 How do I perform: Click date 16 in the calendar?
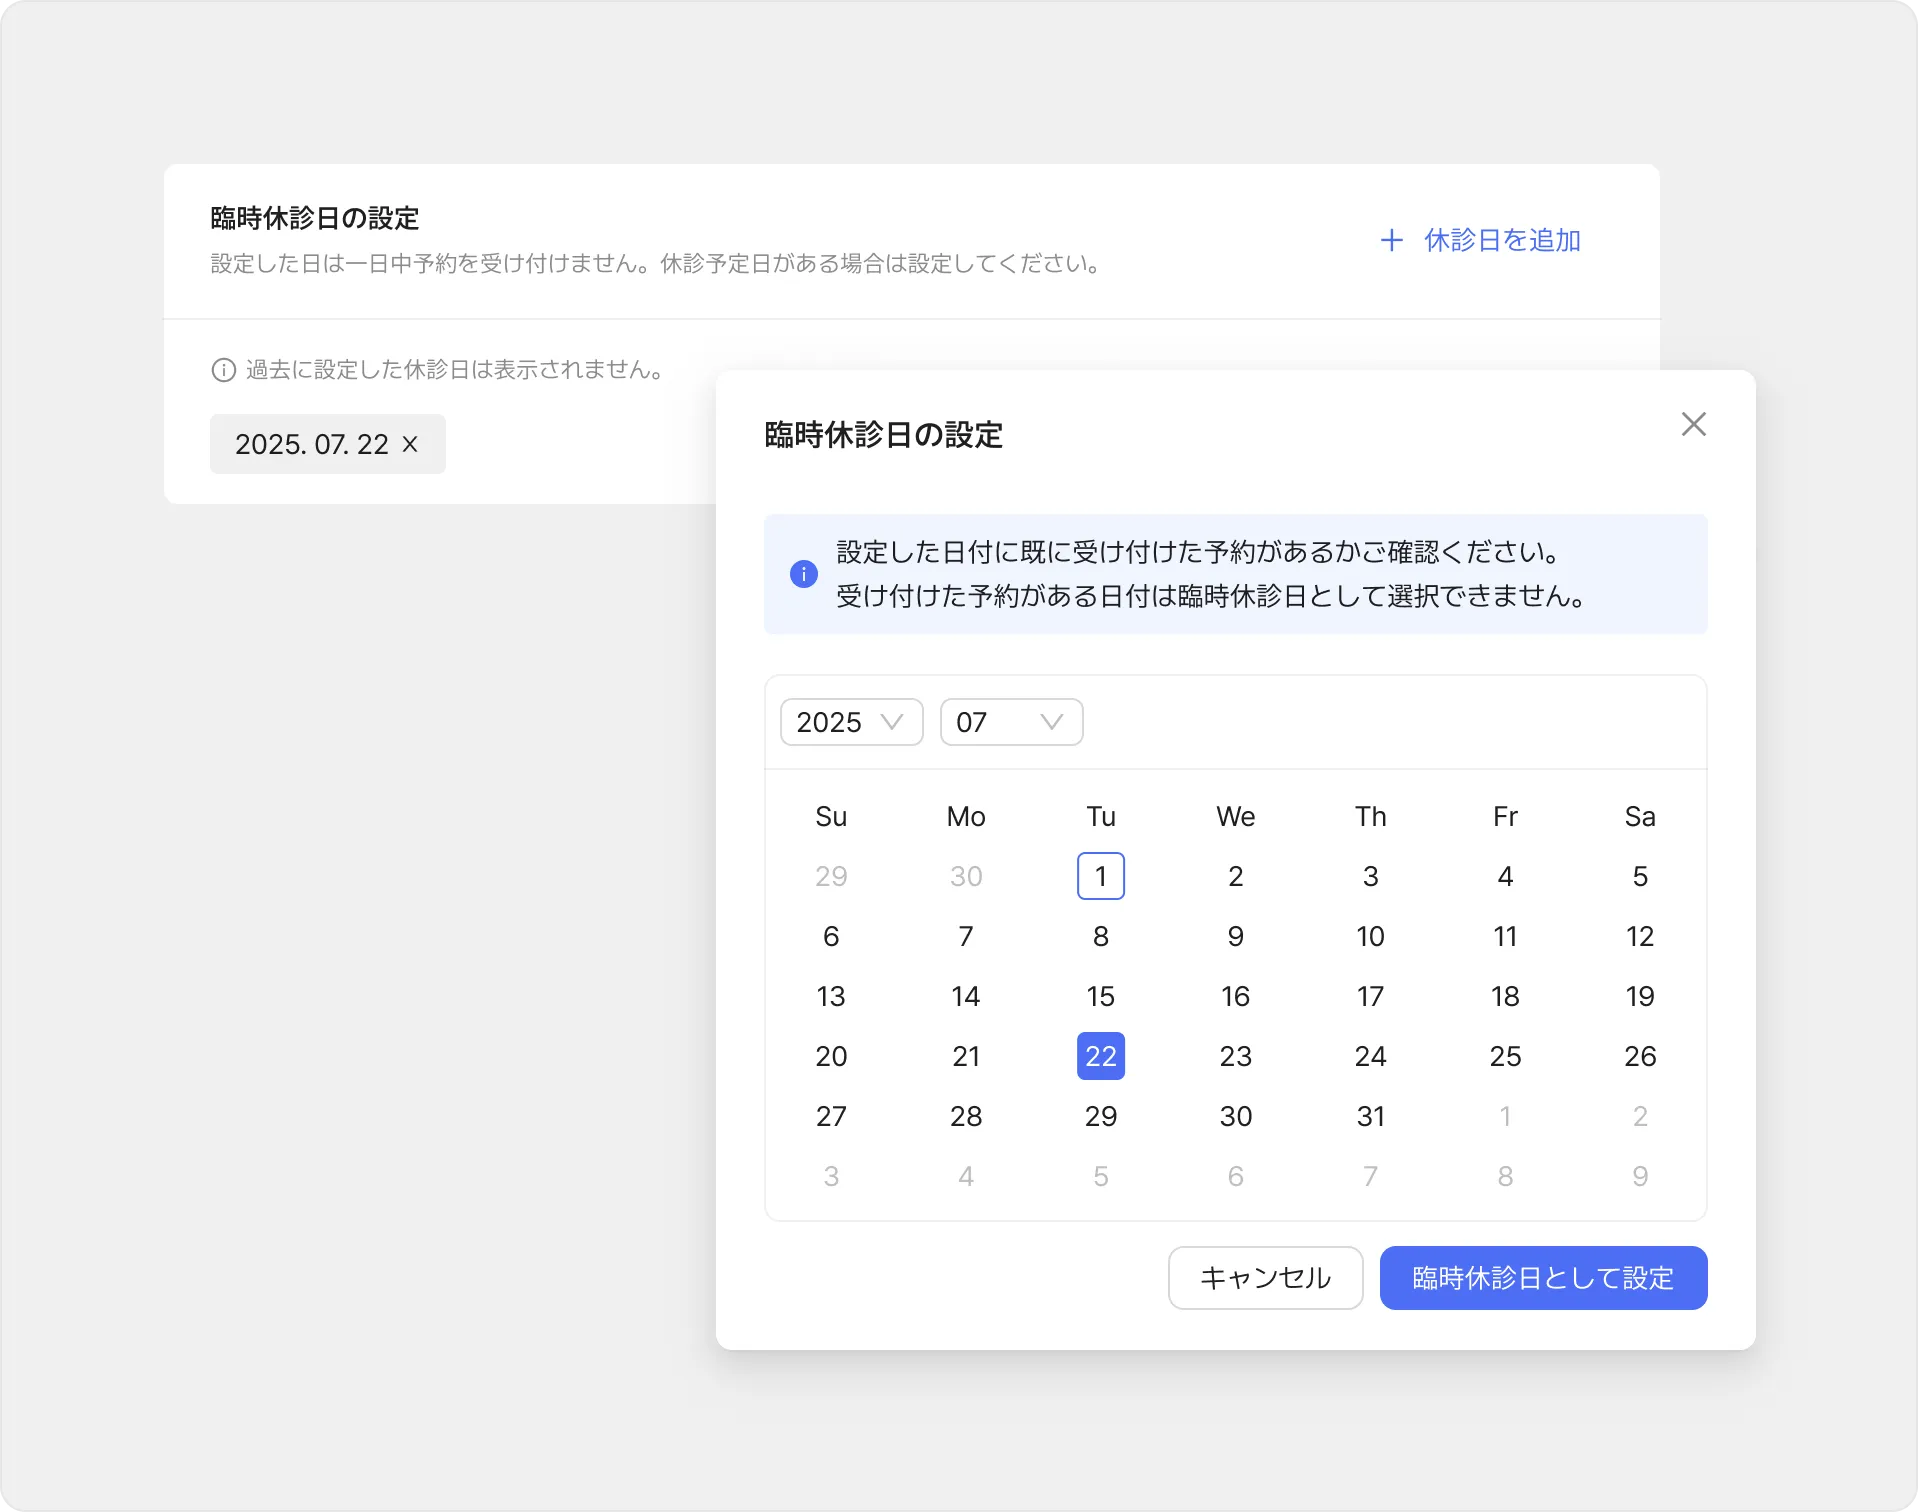pyautogui.click(x=1236, y=996)
